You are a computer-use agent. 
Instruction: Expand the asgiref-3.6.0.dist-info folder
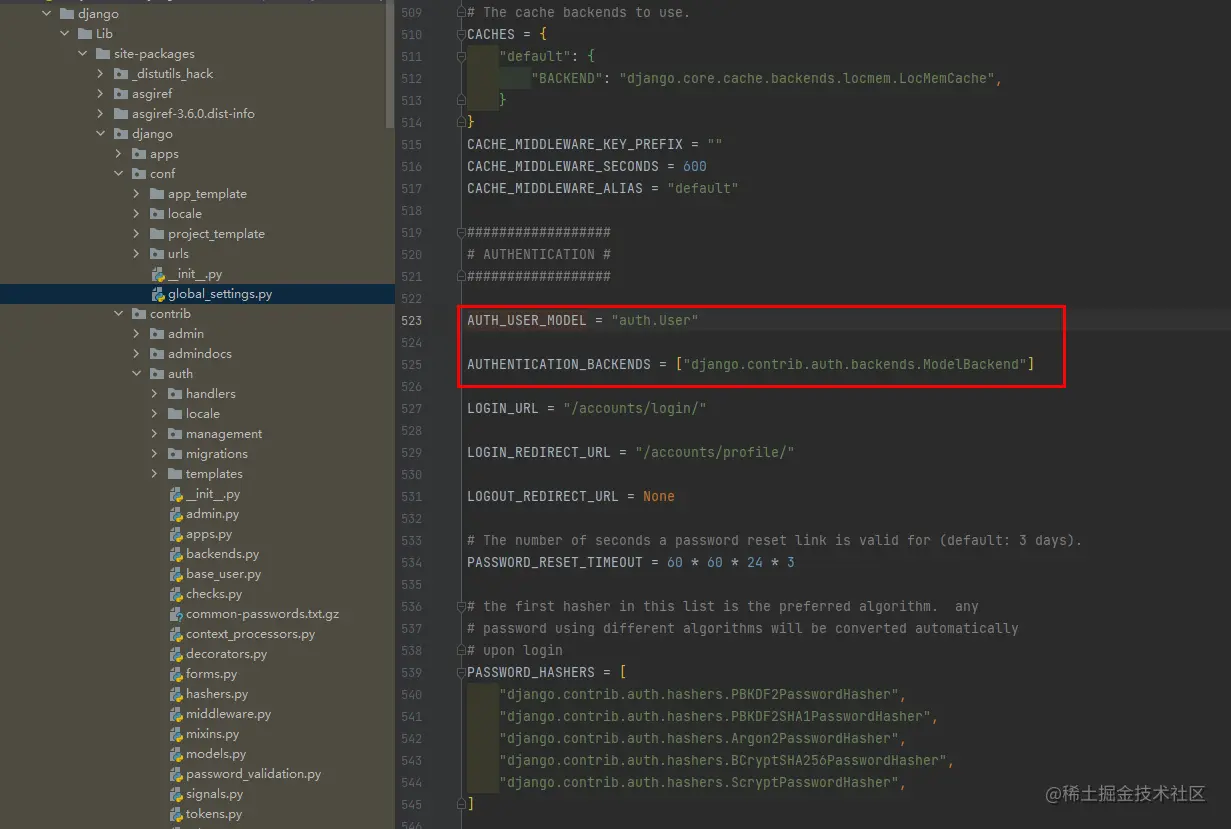point(101,114)
